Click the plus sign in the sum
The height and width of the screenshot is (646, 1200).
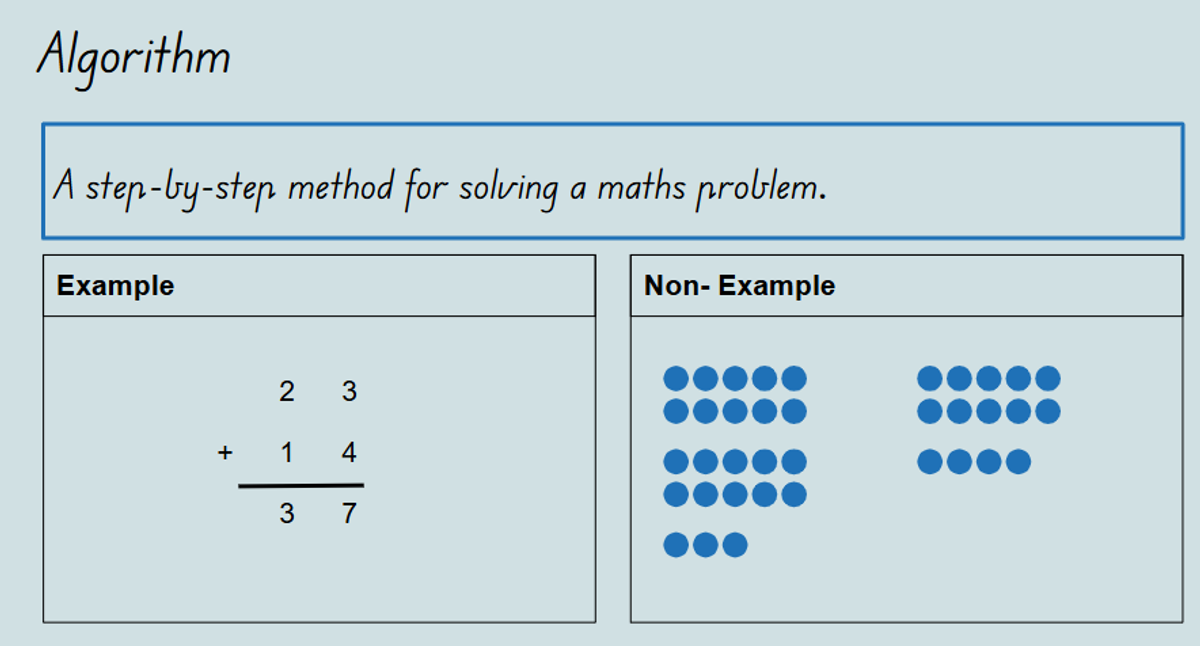point(225,453)
